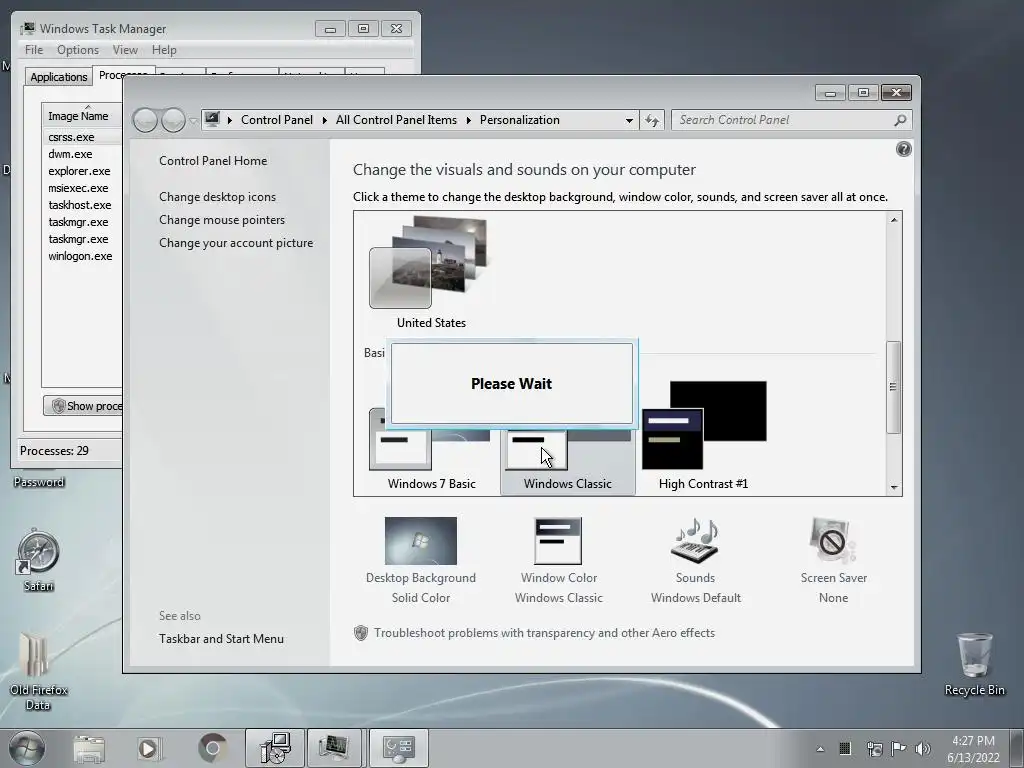Select winlogon.exe process row
The image size is (1024, 768).
(82, 256)
